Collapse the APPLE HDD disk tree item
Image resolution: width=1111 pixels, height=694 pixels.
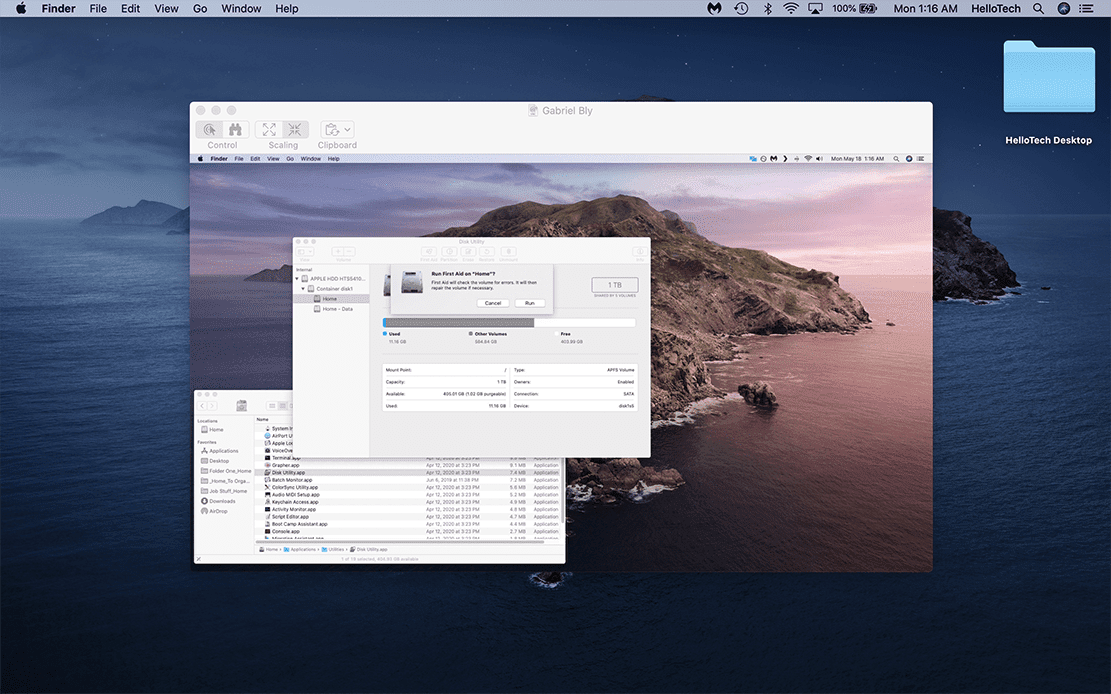coord(297,279)
